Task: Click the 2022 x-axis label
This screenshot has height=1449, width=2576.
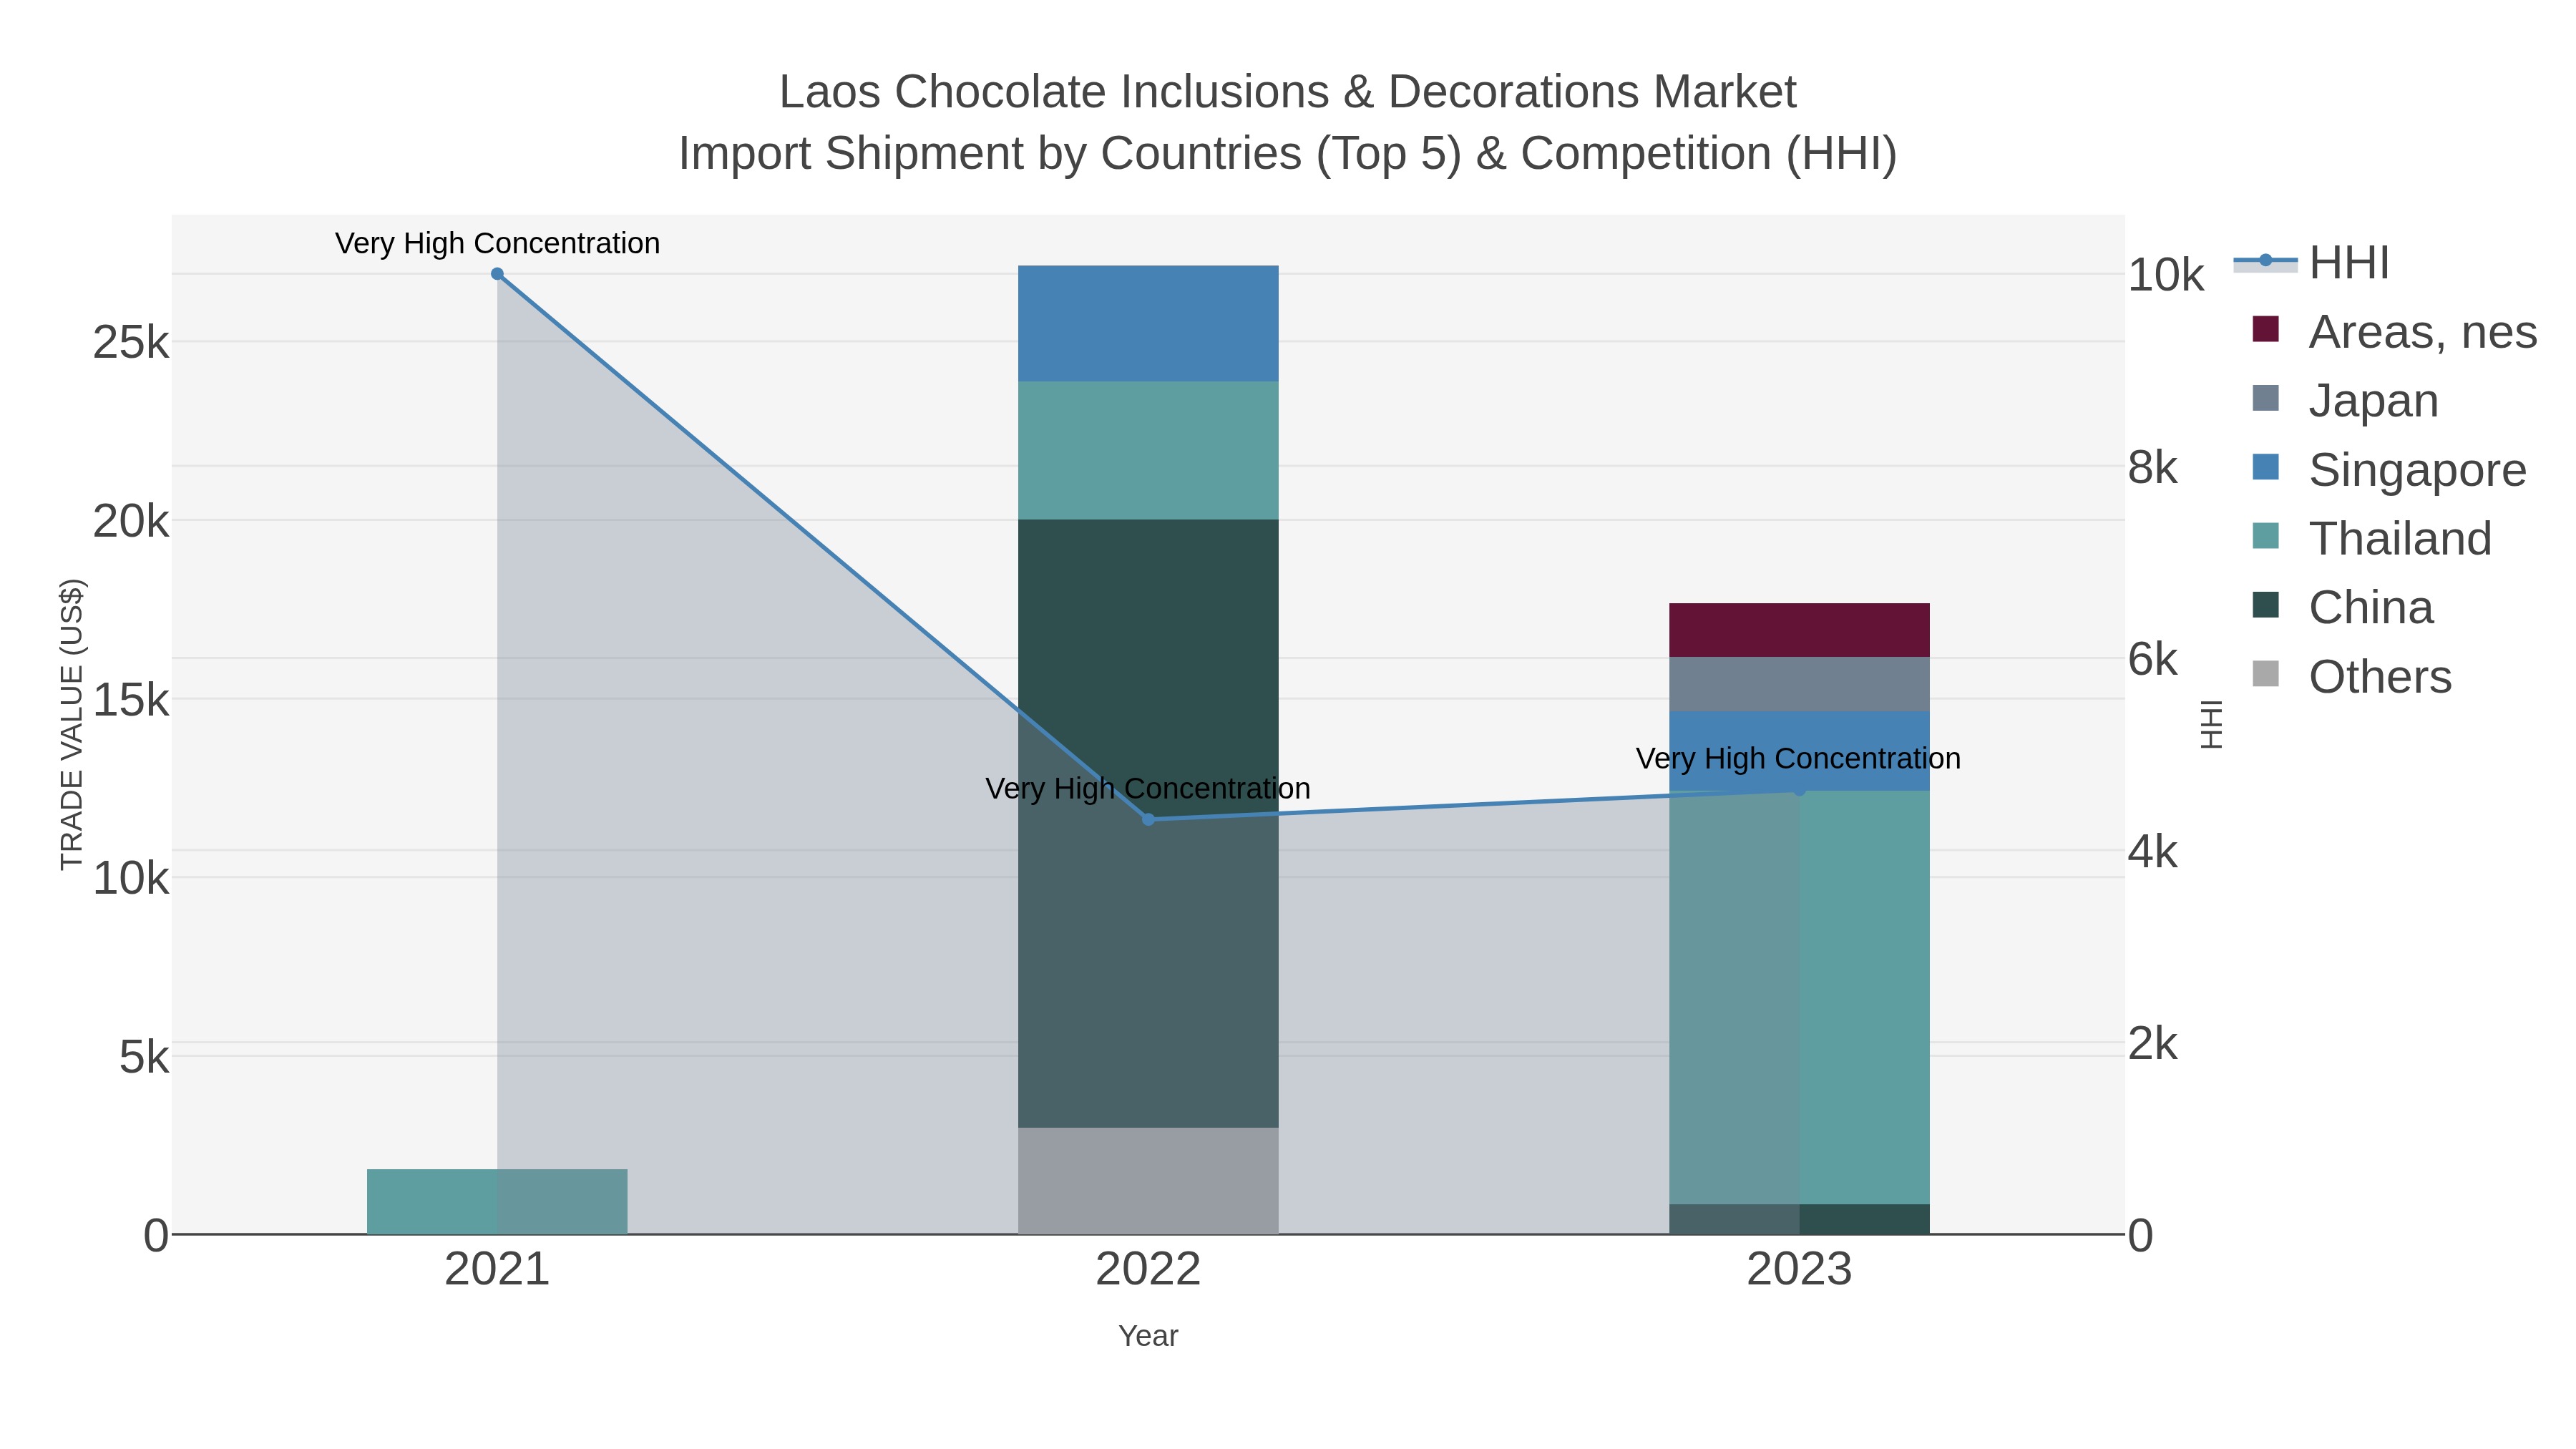Action: pyautogui.click(x=1148, y=1270)
